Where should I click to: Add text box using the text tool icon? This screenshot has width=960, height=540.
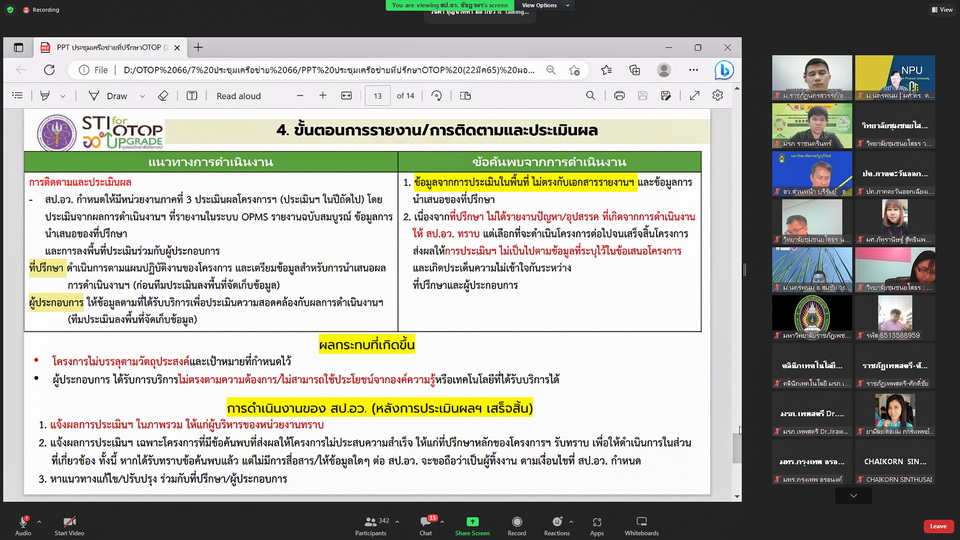coord(192,96)
